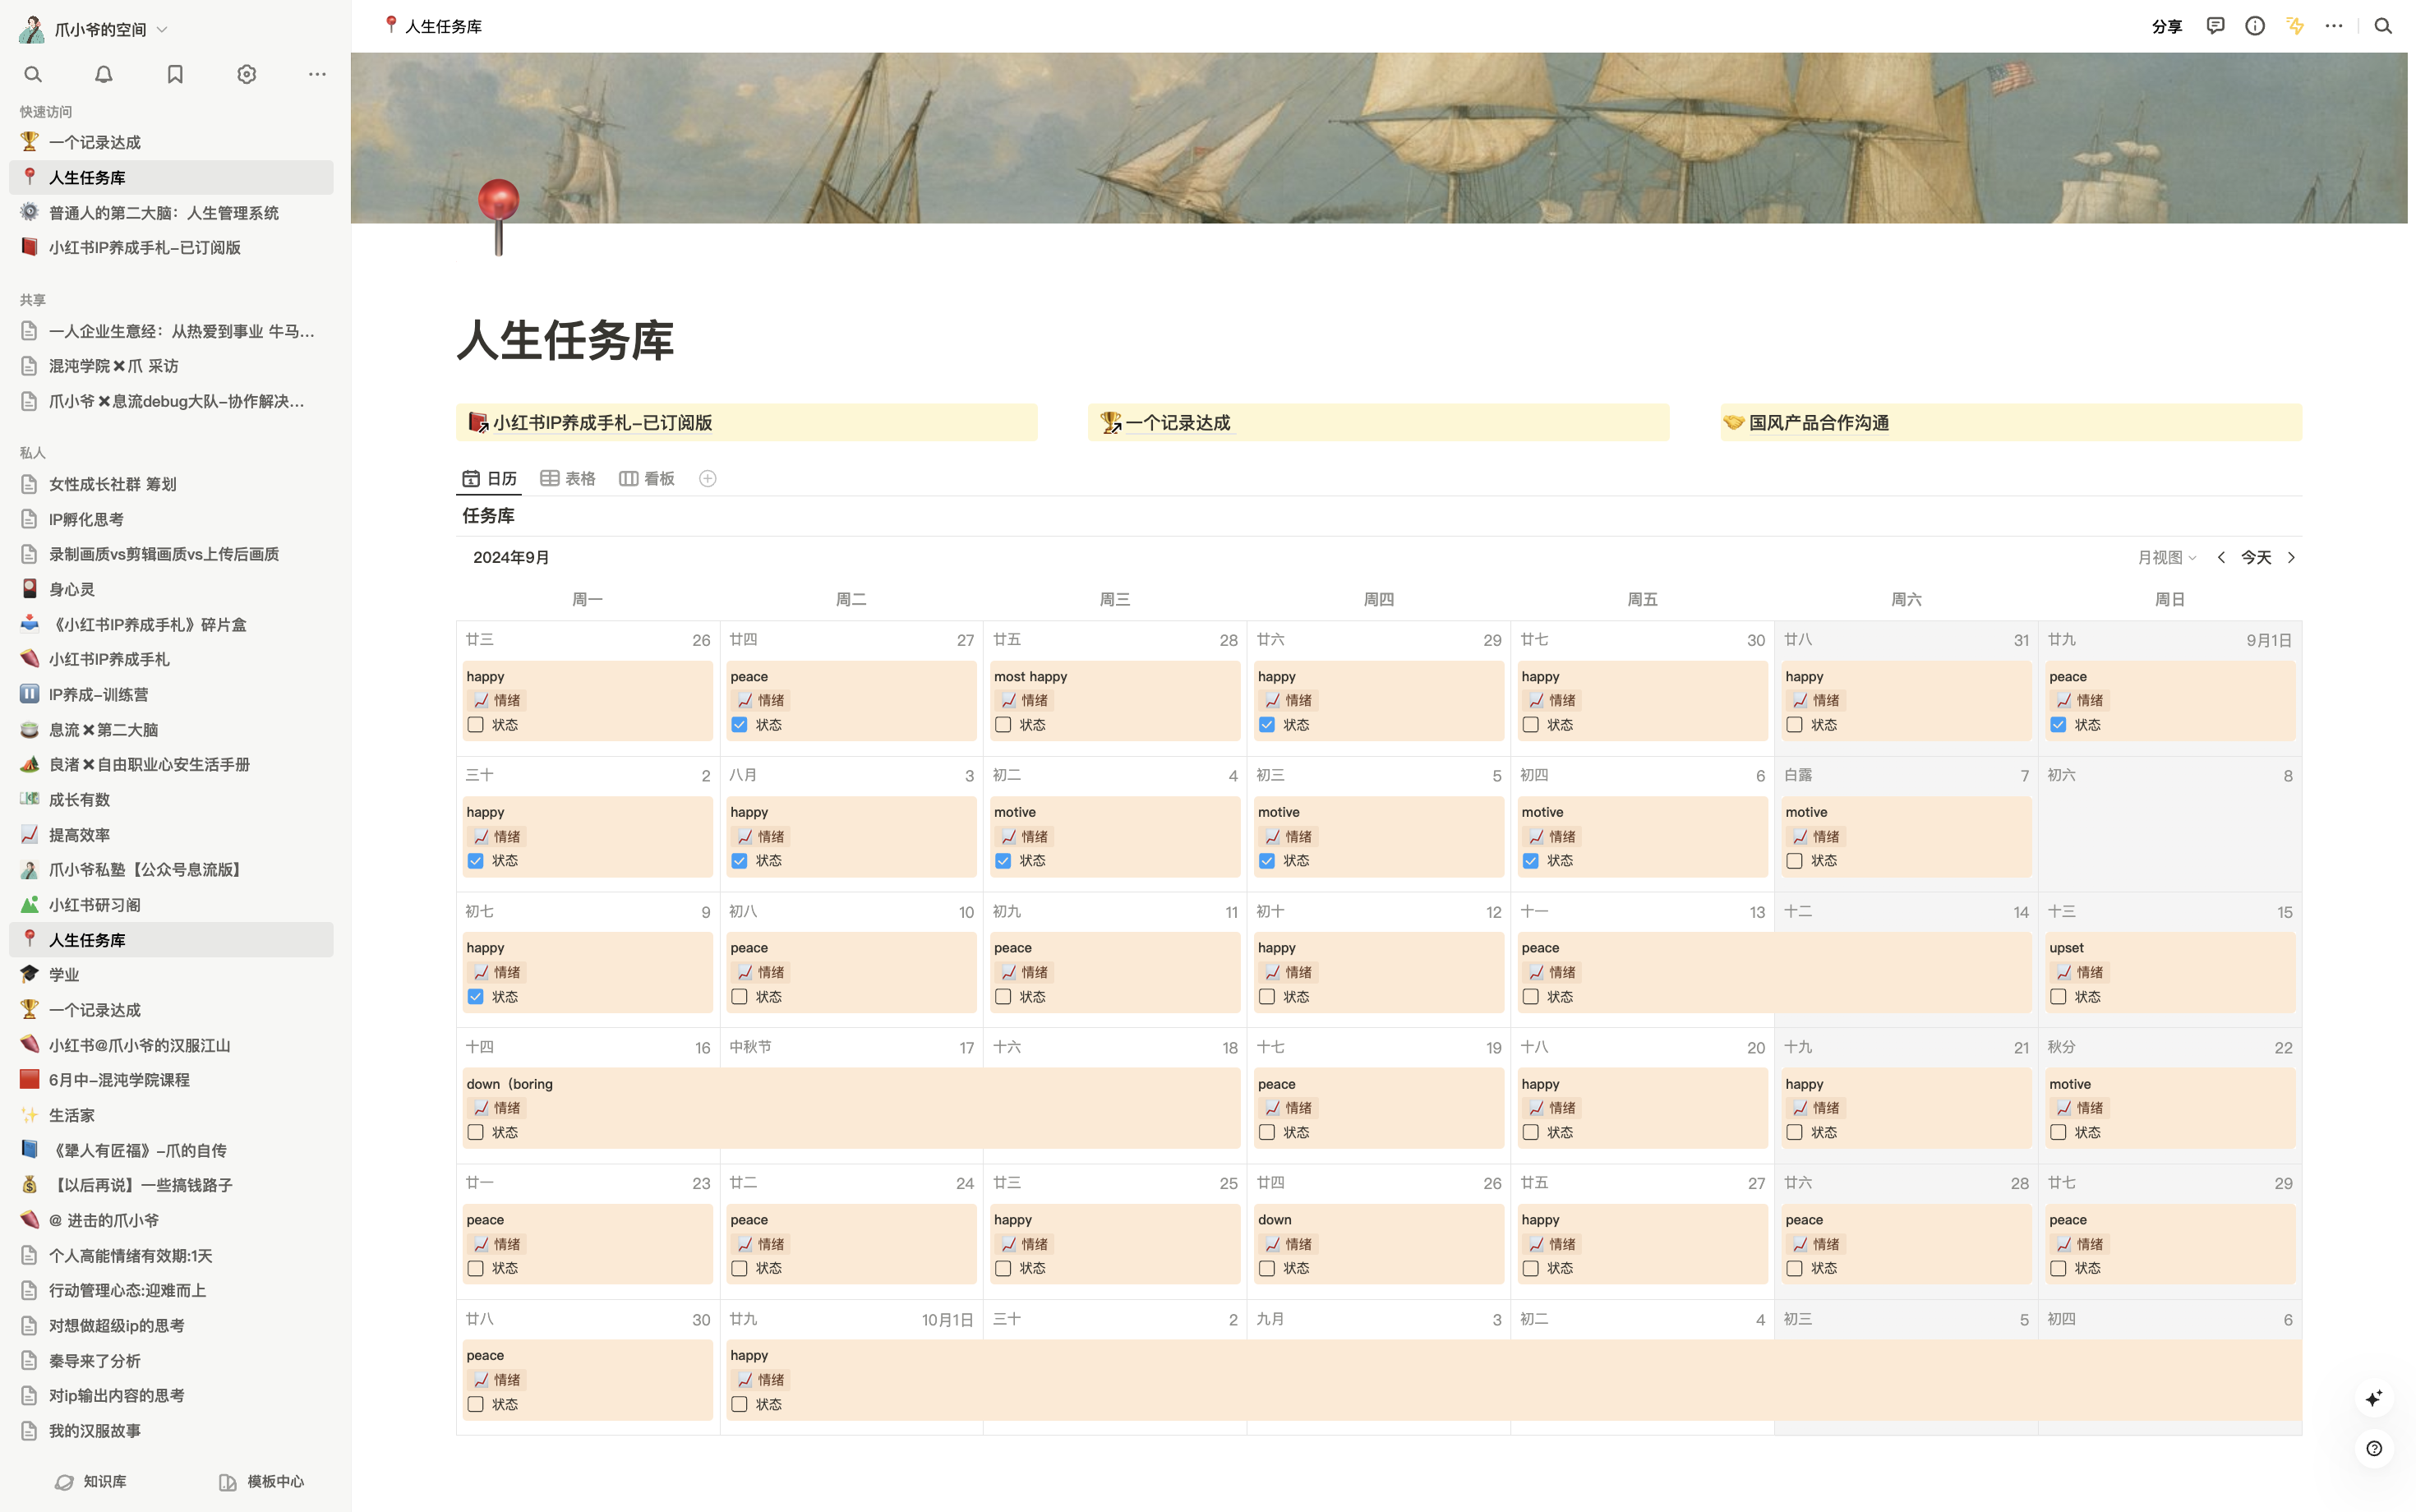Image resolution: width=2416 pixels, height=1512 pixels.
Task: Click the page info icon
Action: coord(2254,26)
